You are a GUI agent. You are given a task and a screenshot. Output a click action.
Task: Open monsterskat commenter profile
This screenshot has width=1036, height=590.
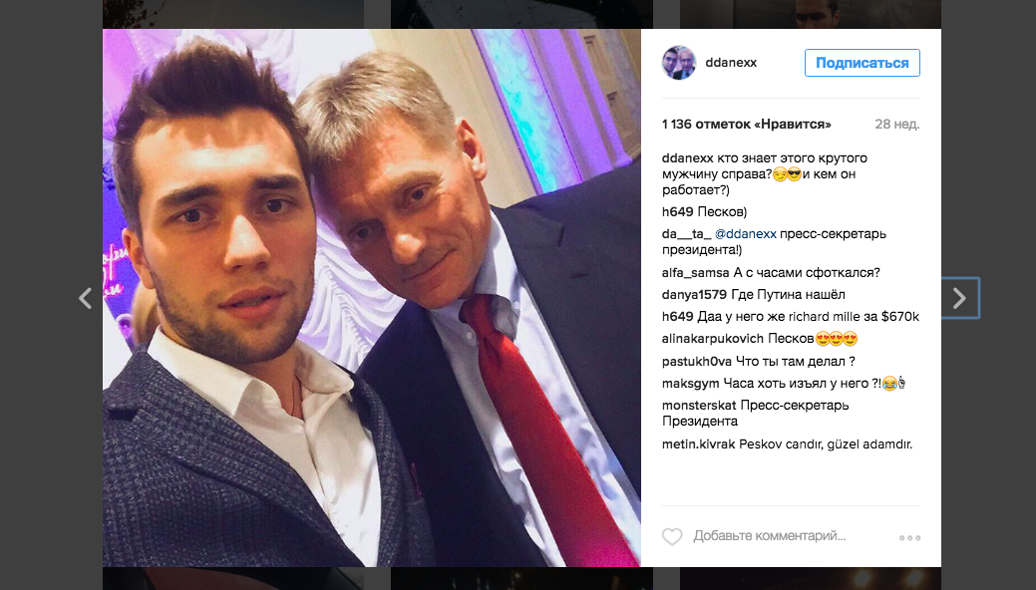click(x=699, y=406)
